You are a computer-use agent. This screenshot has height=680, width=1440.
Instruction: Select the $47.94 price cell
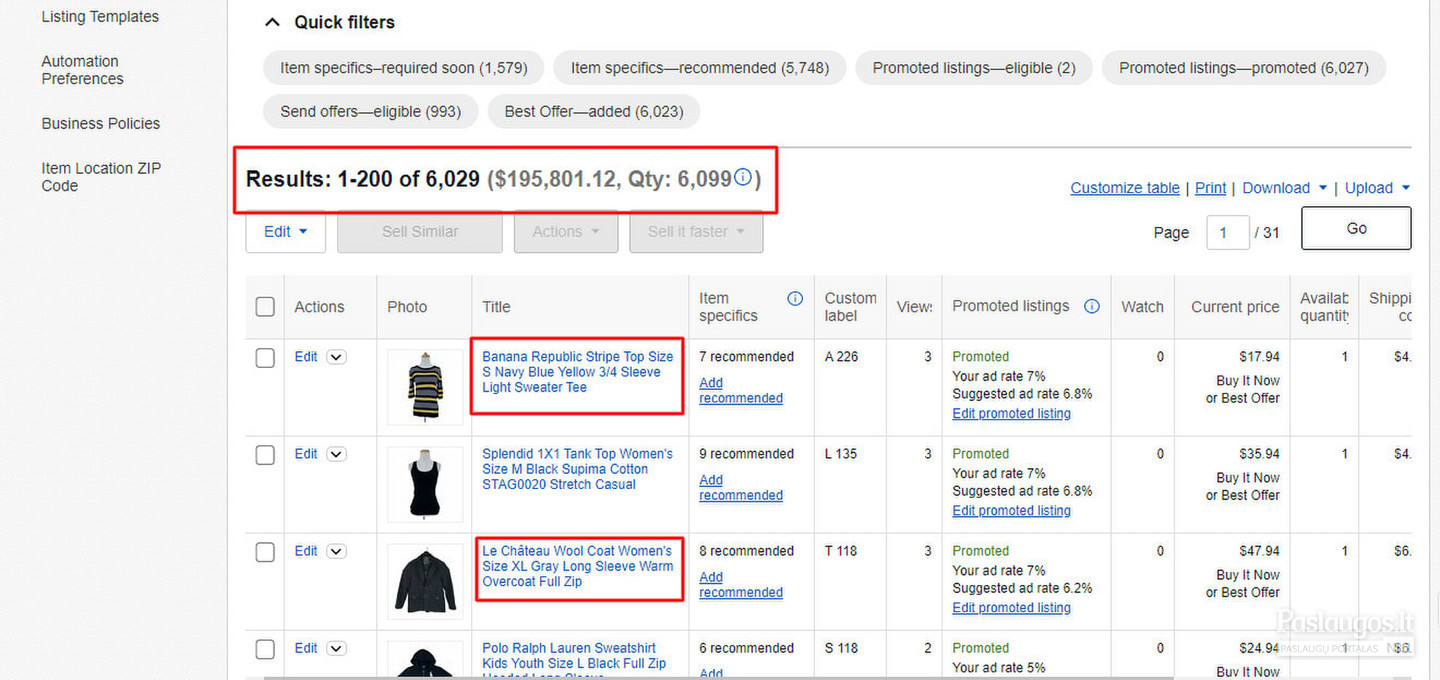(x=1259, y=551)
